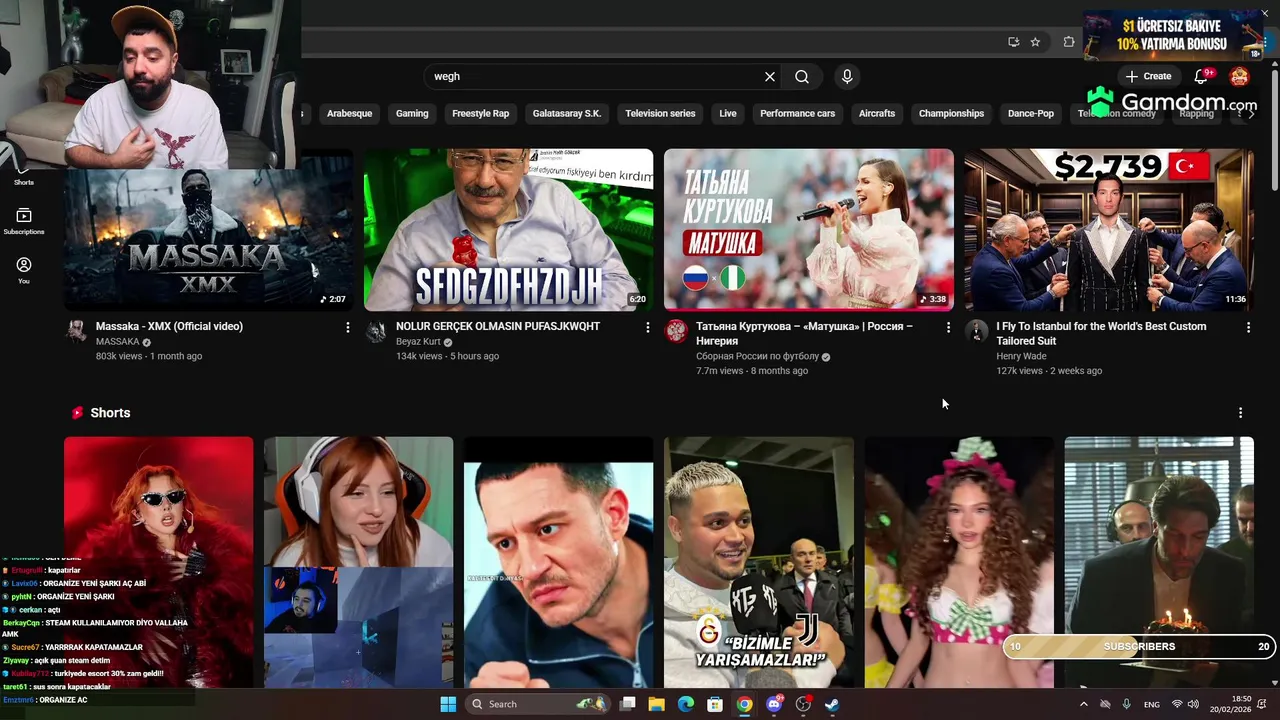Open options menu for NOLUR GERÇEK OLMASIN video
1280x720 pixels.
pos(648,327)
